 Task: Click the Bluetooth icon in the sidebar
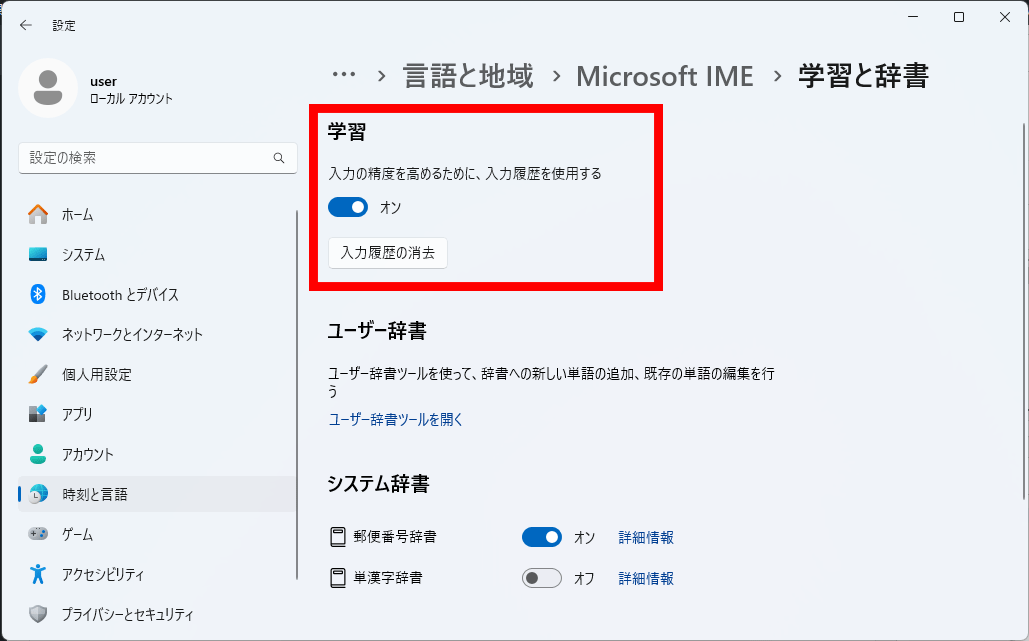(x=38, y=294)
